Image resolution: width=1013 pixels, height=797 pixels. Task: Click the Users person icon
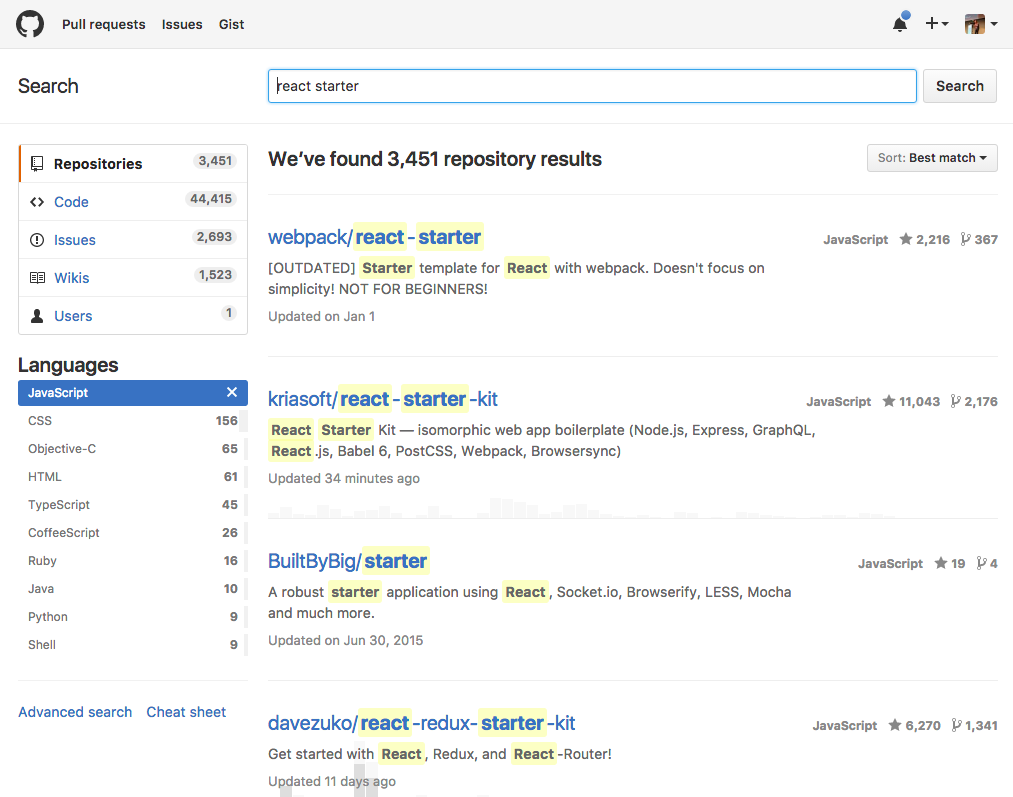coord(37,316)
